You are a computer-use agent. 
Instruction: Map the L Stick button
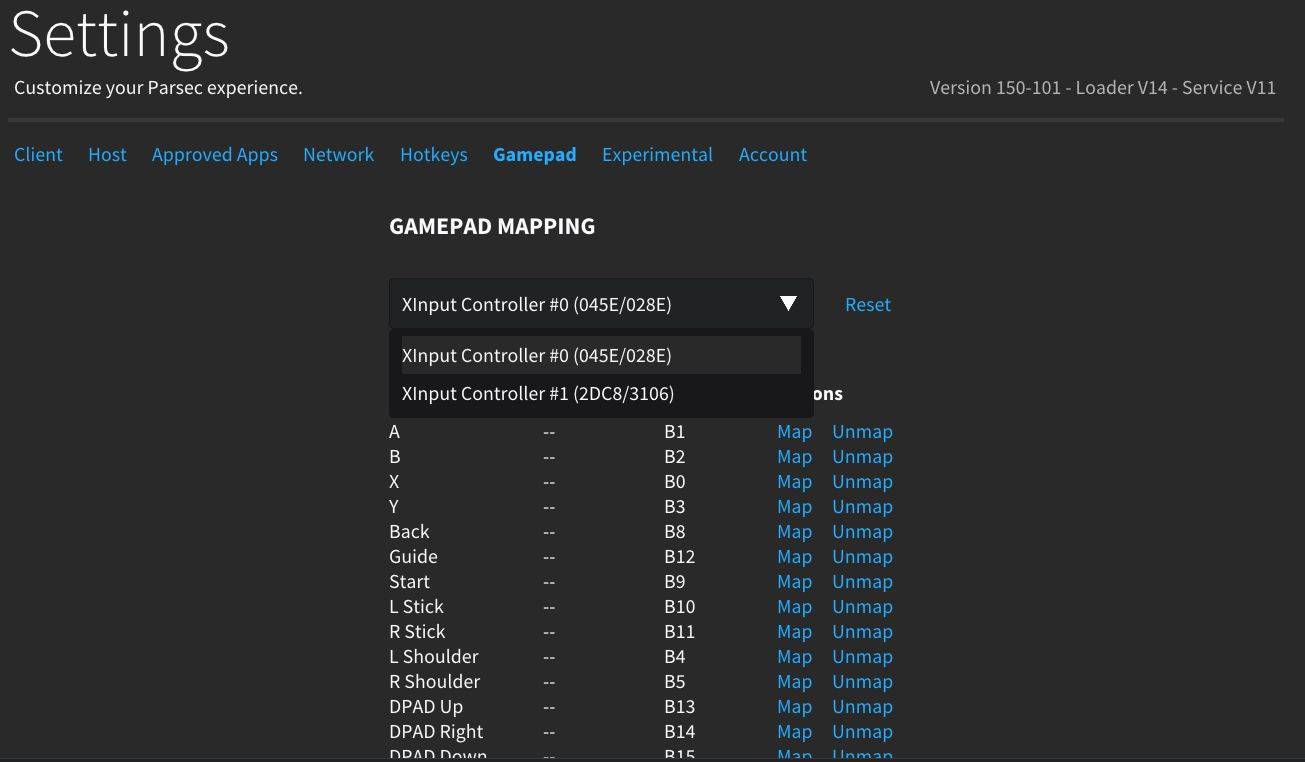[794, 607]
